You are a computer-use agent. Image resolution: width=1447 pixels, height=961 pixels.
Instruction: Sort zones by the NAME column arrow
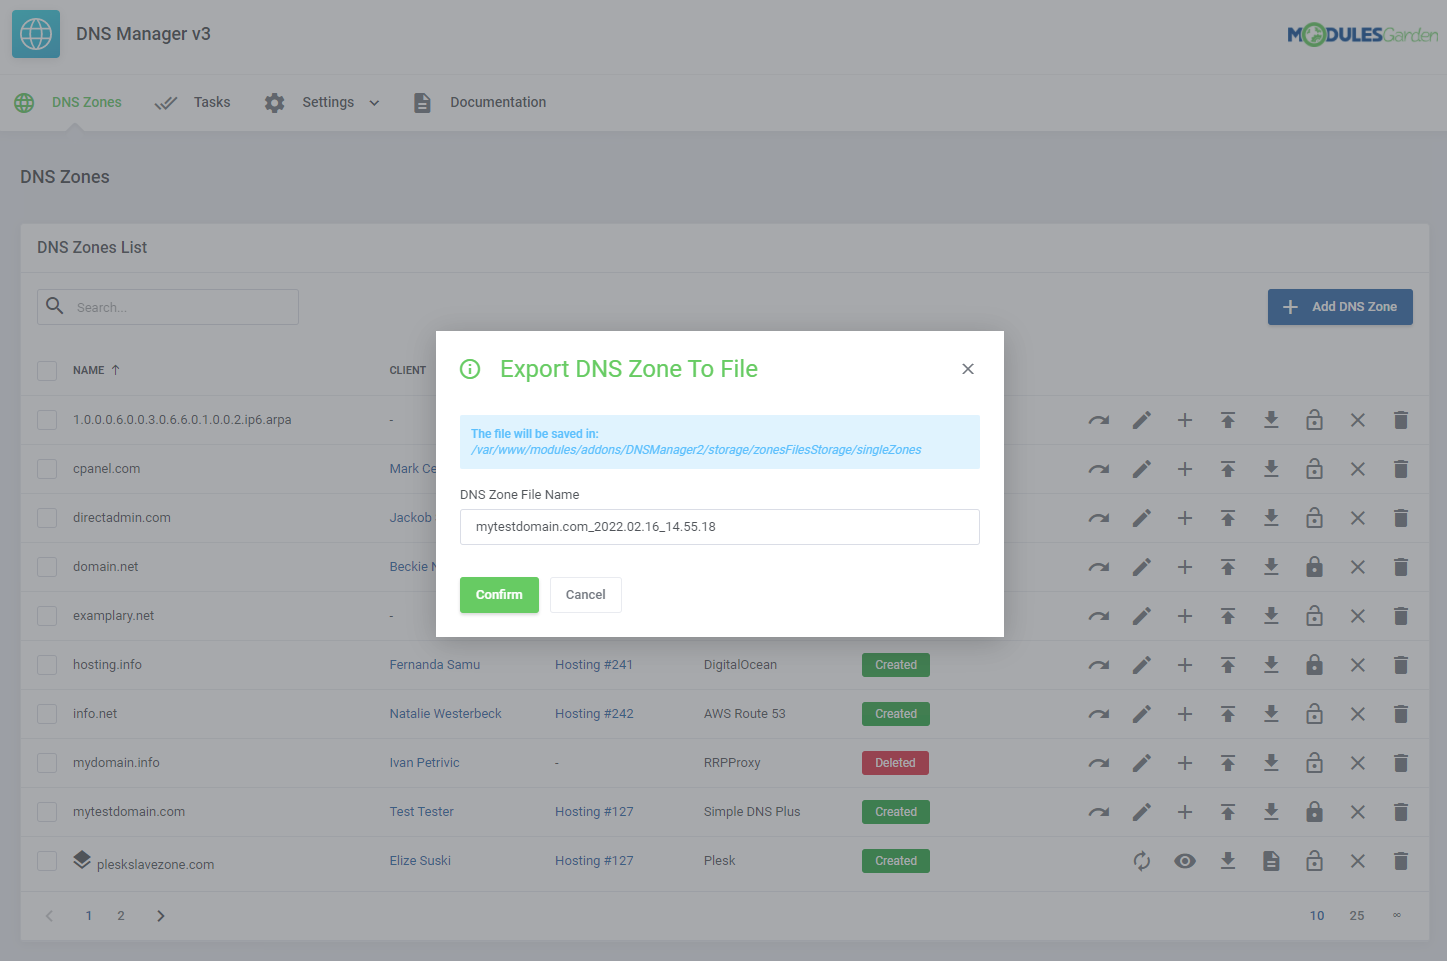click(116, 370)
